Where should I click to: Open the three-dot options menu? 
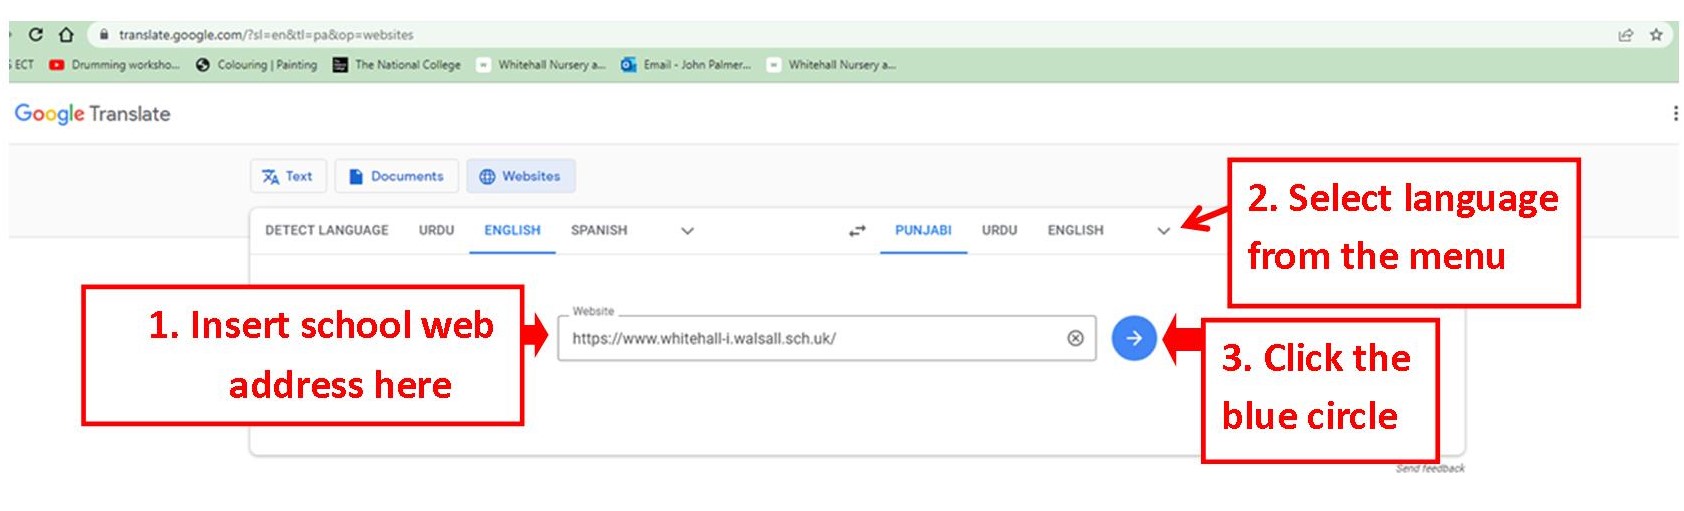(x=1675, y=113)
